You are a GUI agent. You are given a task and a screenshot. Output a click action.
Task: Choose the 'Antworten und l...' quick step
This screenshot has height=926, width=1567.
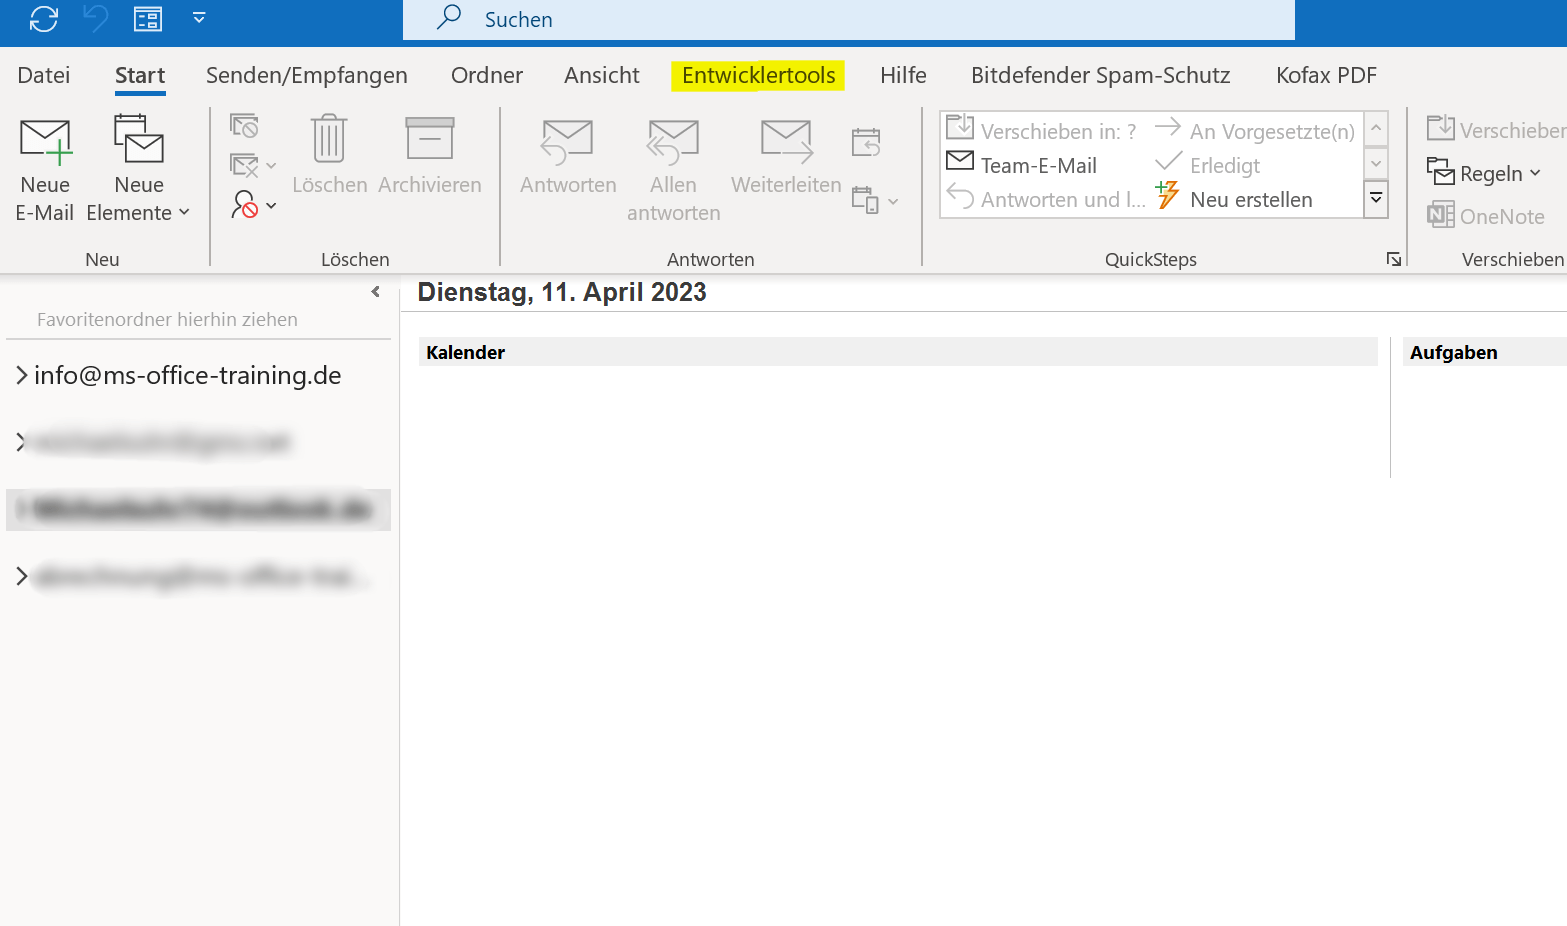(1046, 199)
